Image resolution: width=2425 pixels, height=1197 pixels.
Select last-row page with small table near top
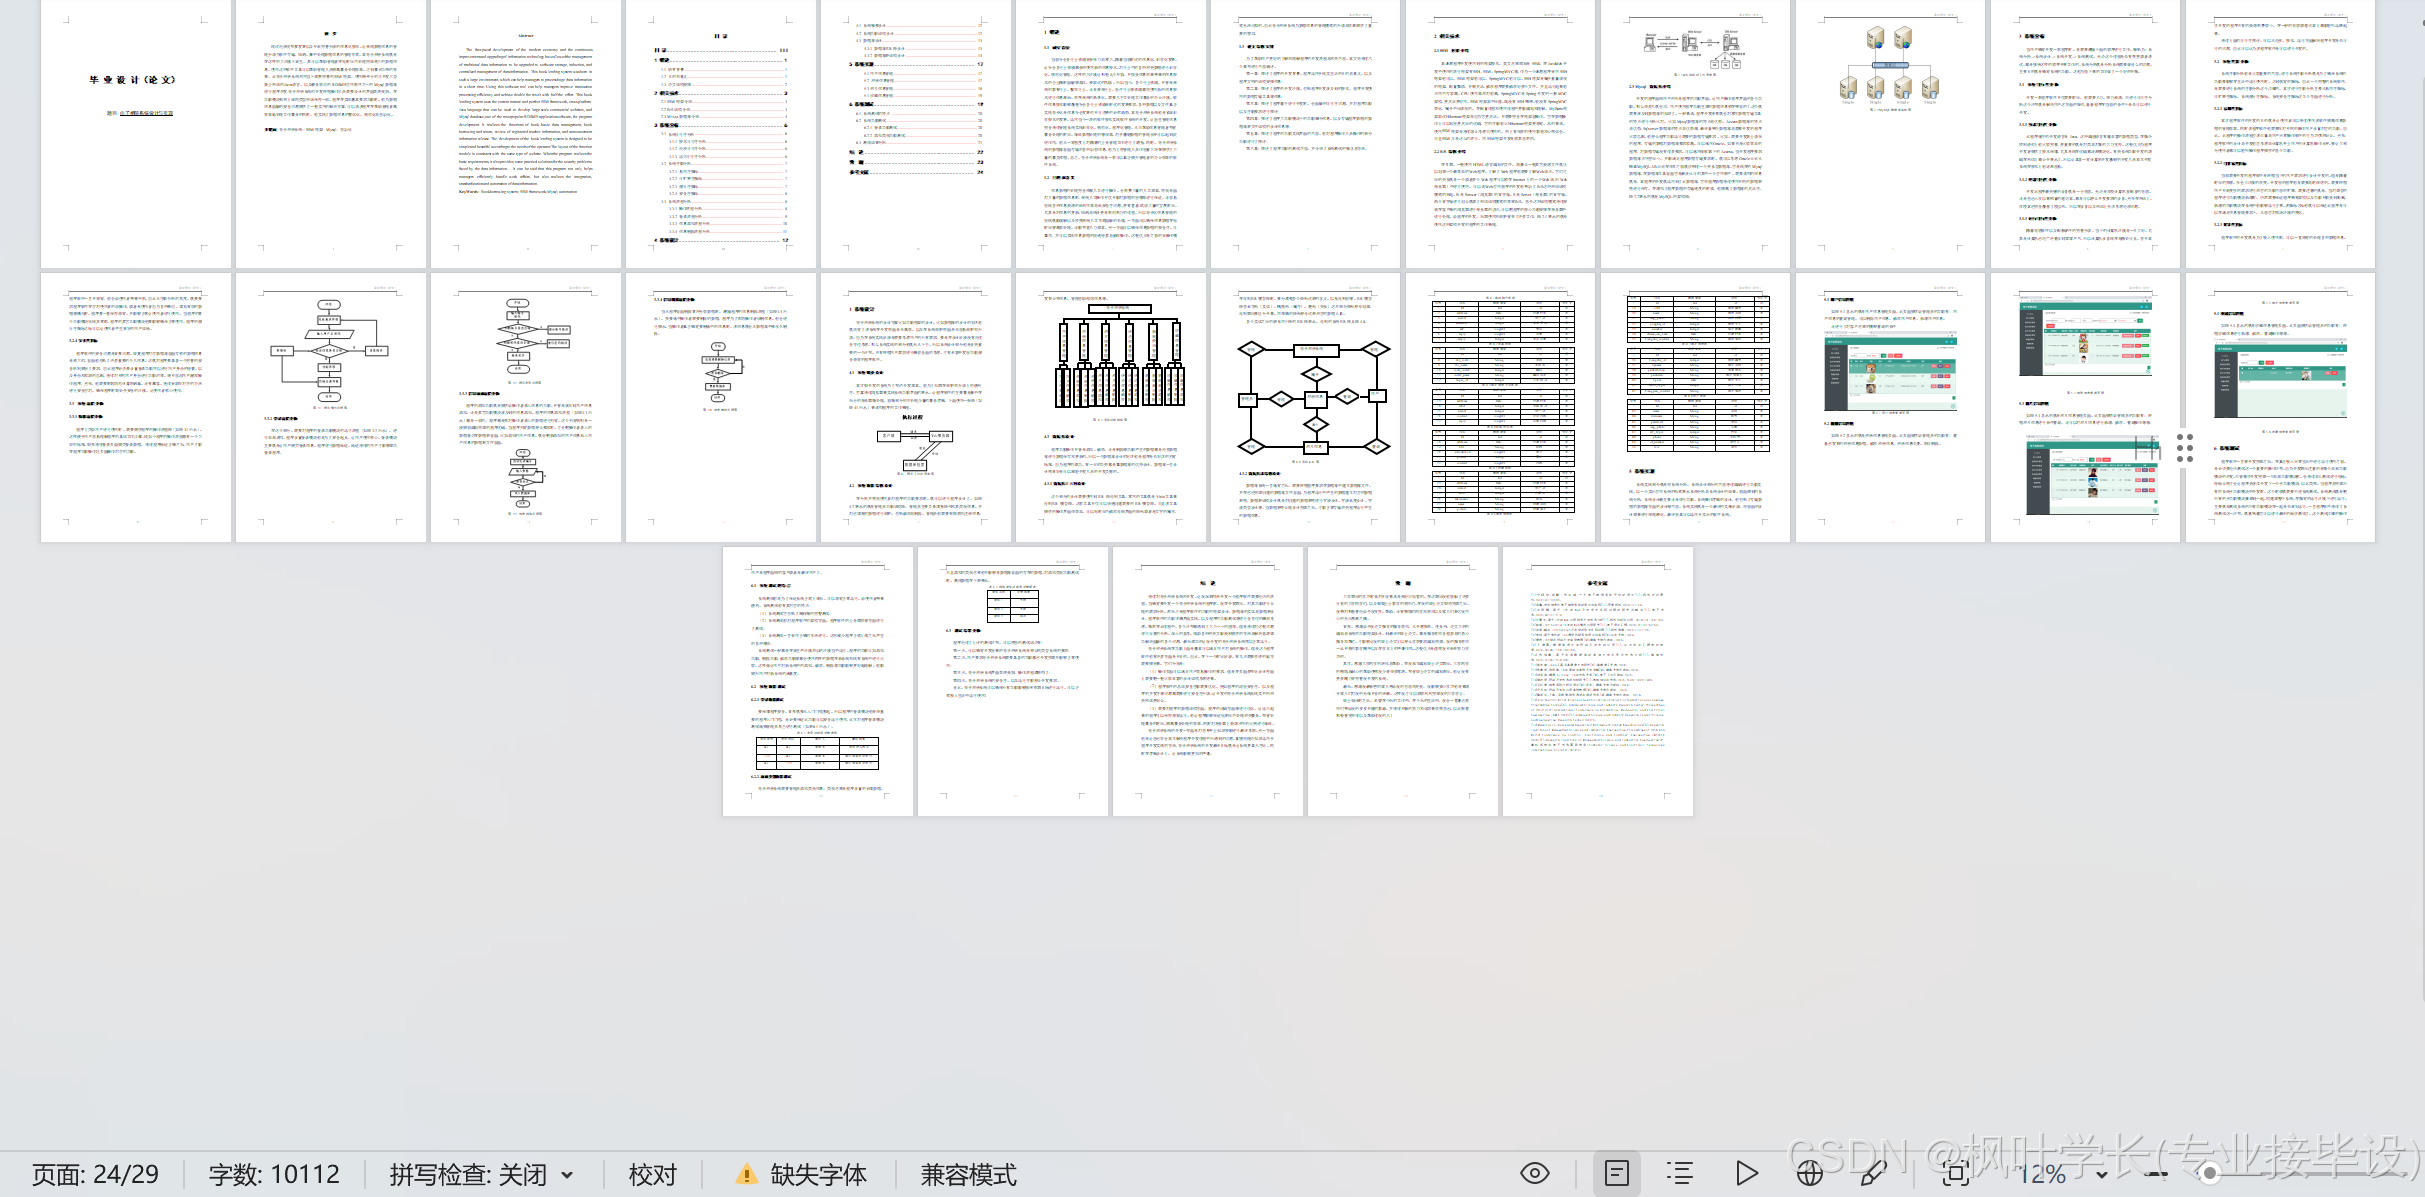(1012, 681)
